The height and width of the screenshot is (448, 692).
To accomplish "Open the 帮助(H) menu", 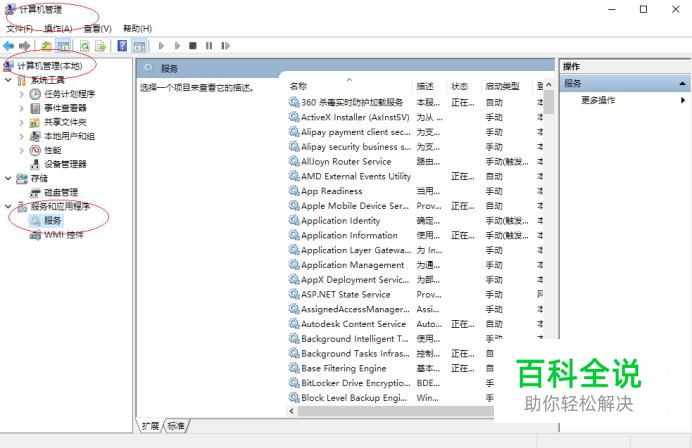I will [137, 29].
